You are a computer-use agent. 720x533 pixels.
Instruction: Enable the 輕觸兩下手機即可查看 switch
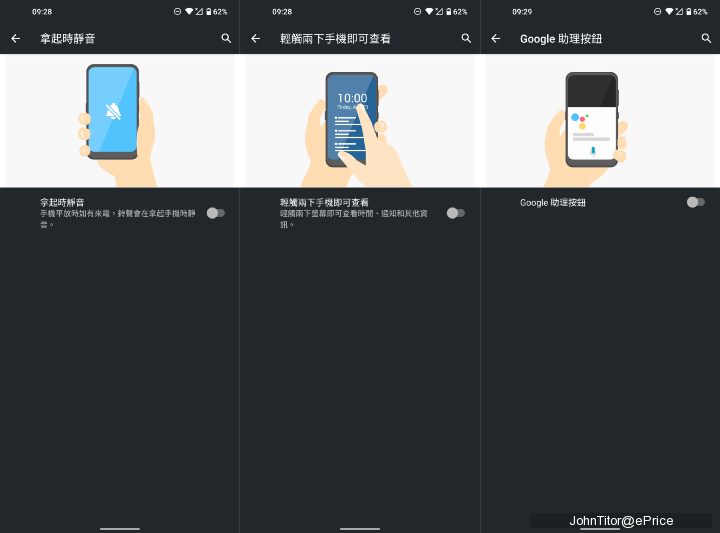coord(456,213)
